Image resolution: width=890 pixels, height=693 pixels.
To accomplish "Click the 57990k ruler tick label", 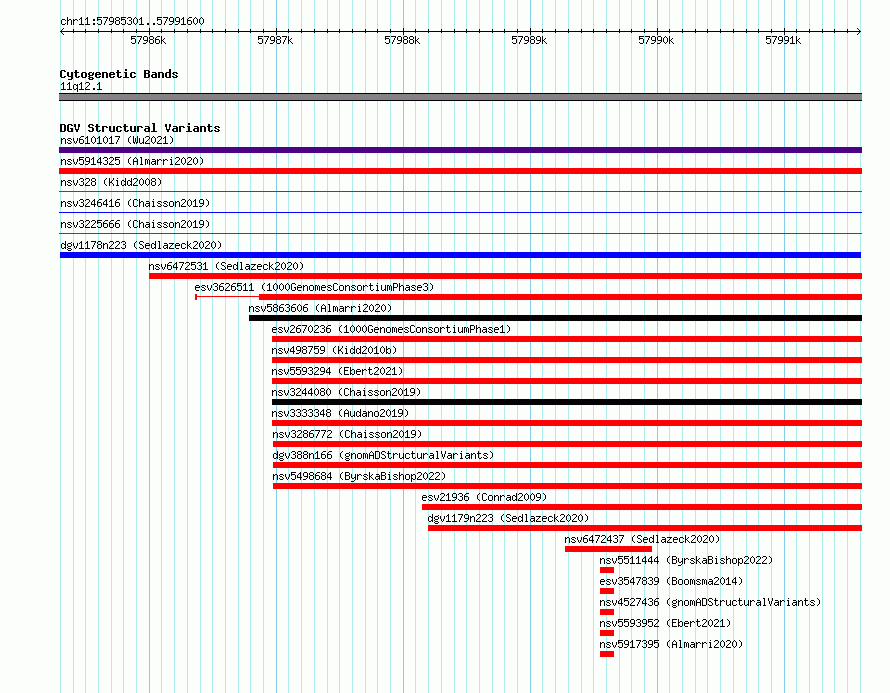I will tap(656, 40).
